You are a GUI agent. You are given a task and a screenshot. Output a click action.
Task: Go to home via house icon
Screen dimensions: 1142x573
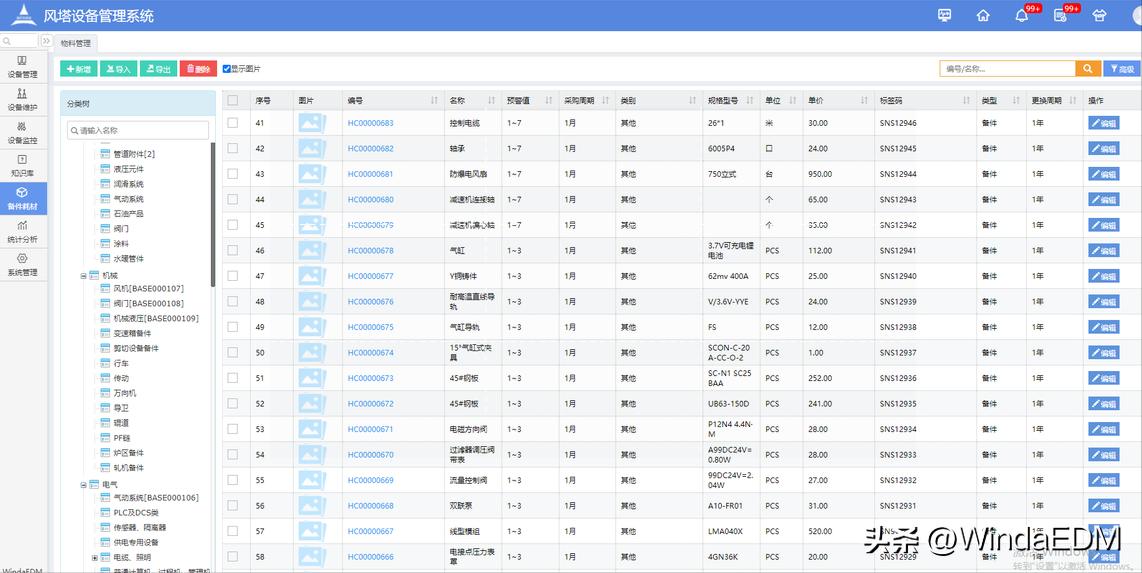pyautogui.click(x=983, y=15)
